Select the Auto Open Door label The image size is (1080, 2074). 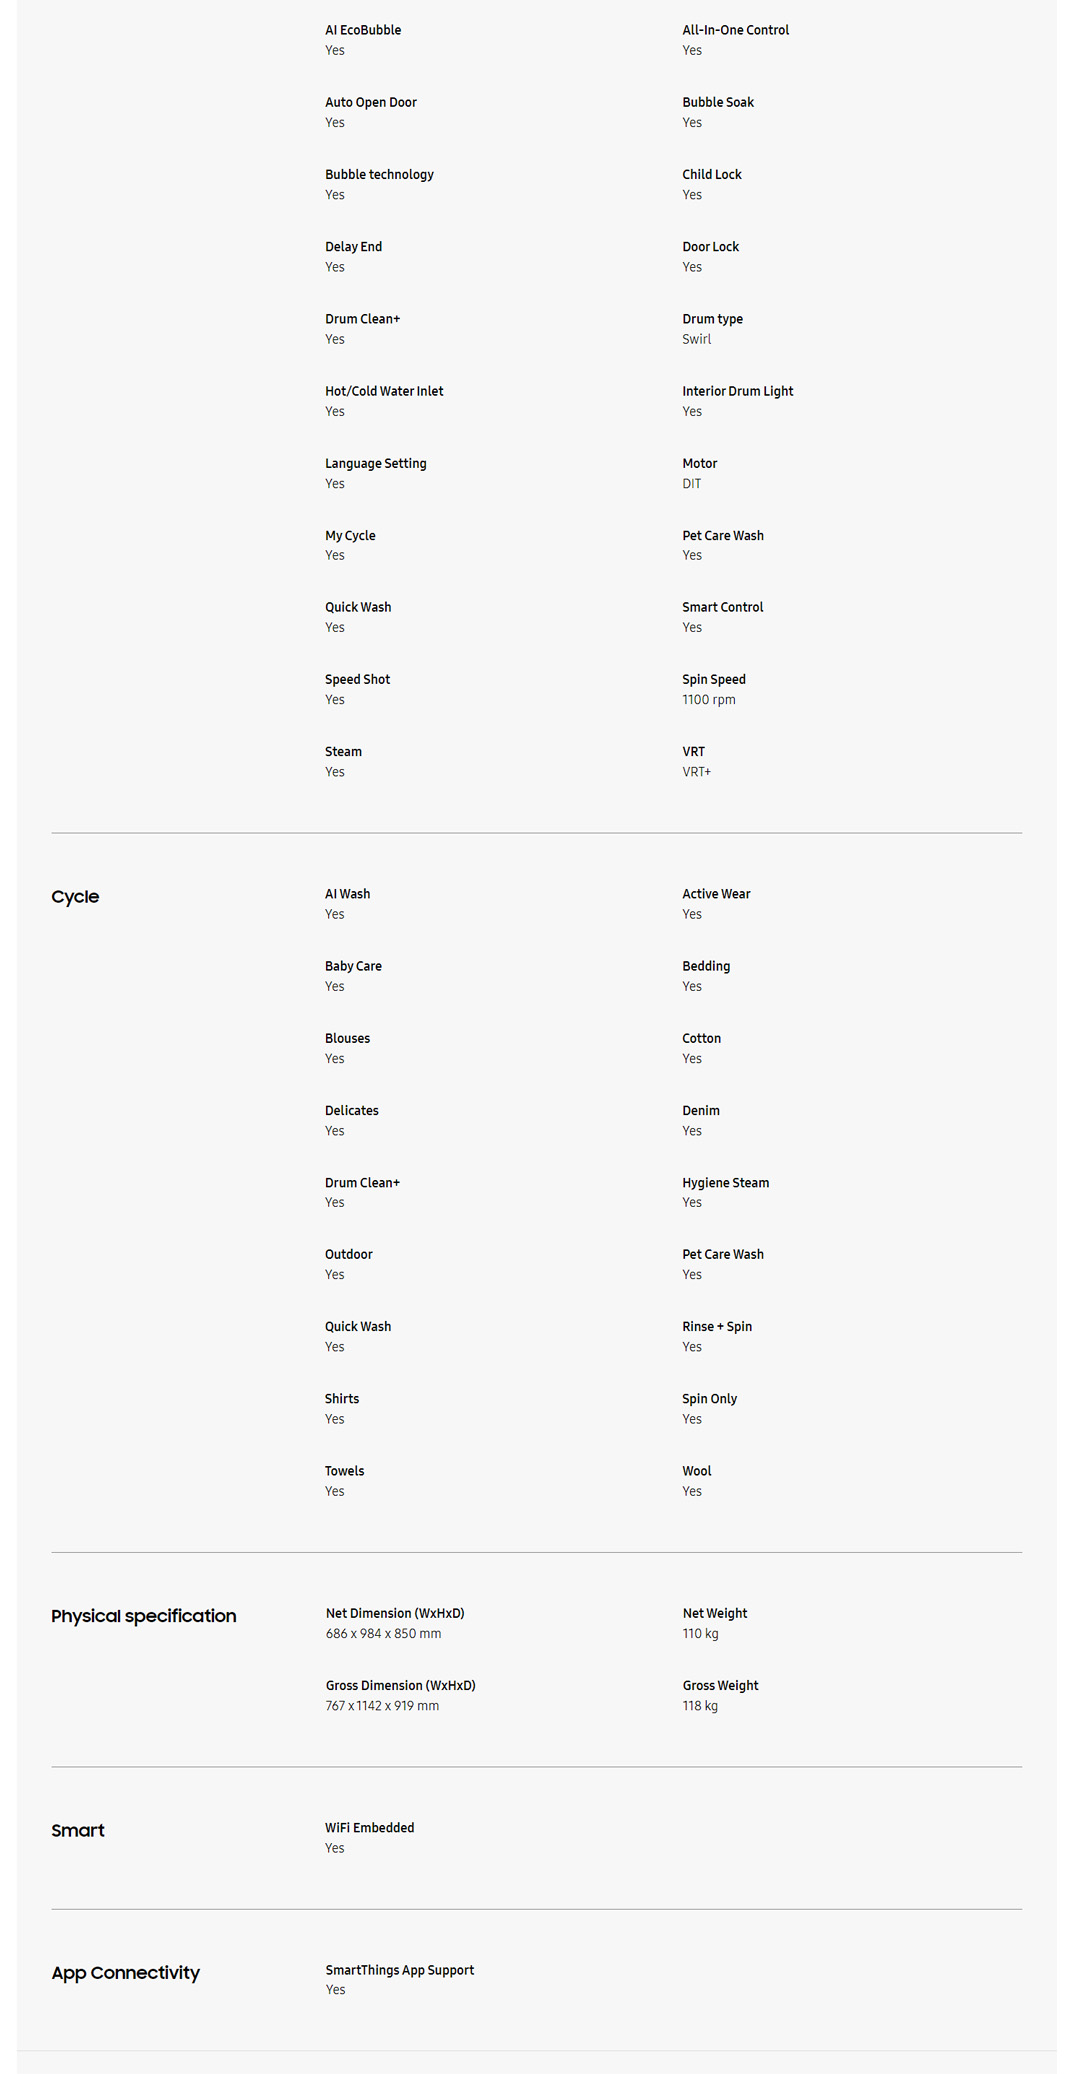[x=370, y=102]
